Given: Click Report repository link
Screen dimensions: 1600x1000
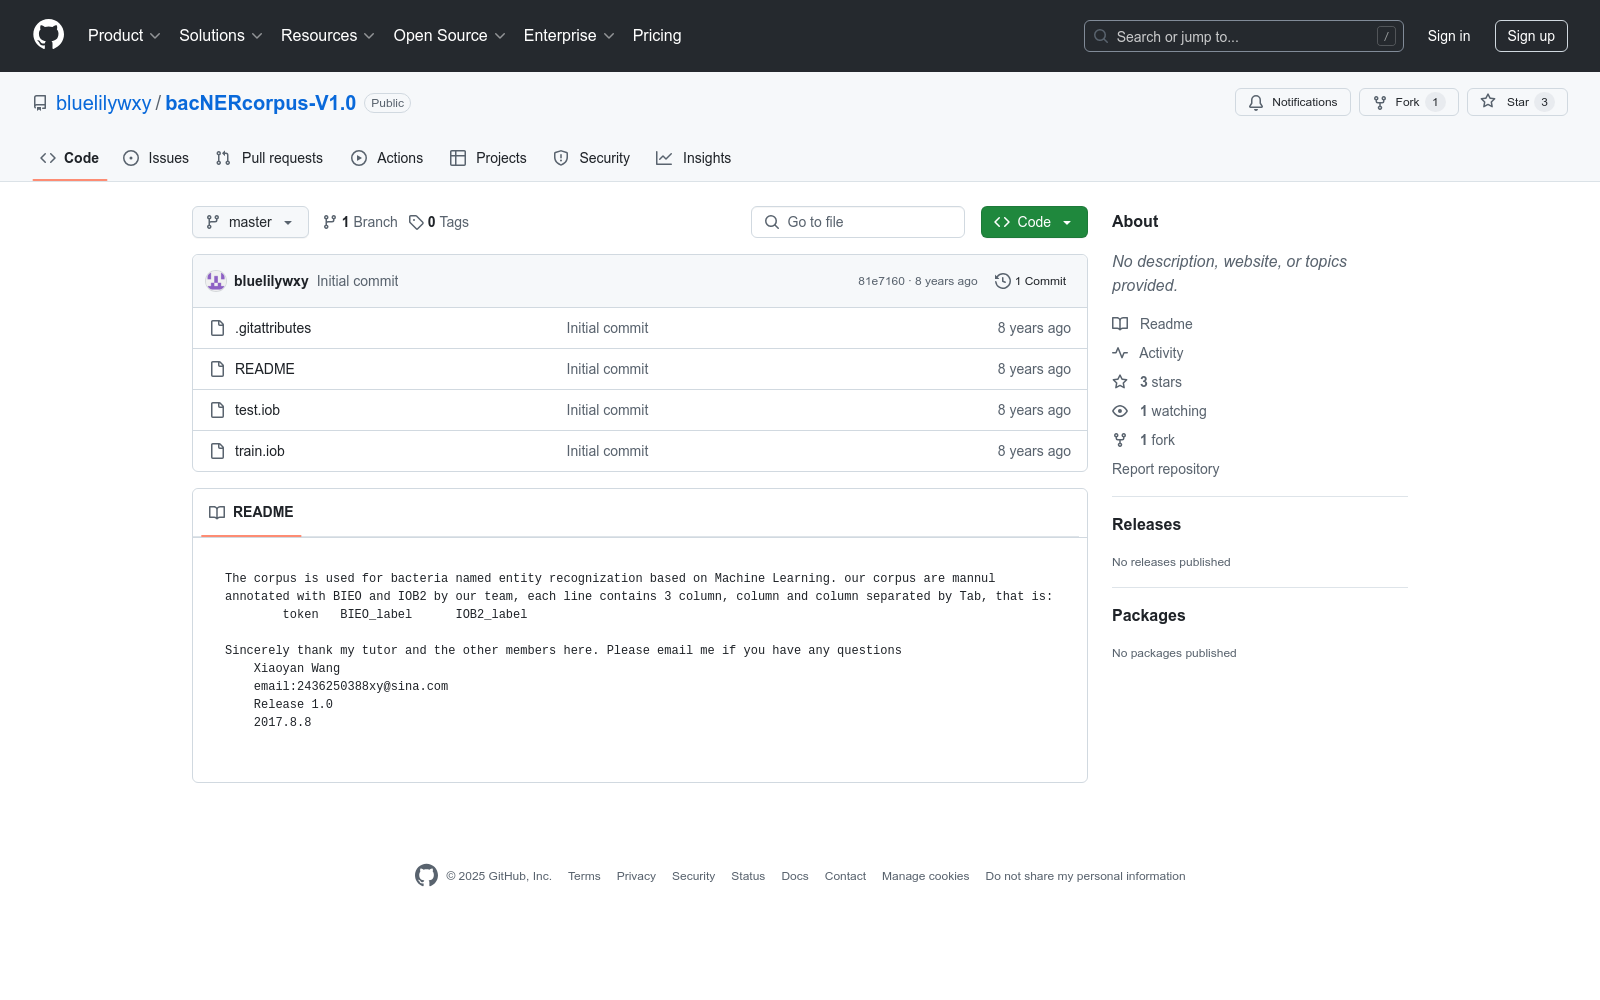Looking at the screenshot, I should coord(1166,469).
